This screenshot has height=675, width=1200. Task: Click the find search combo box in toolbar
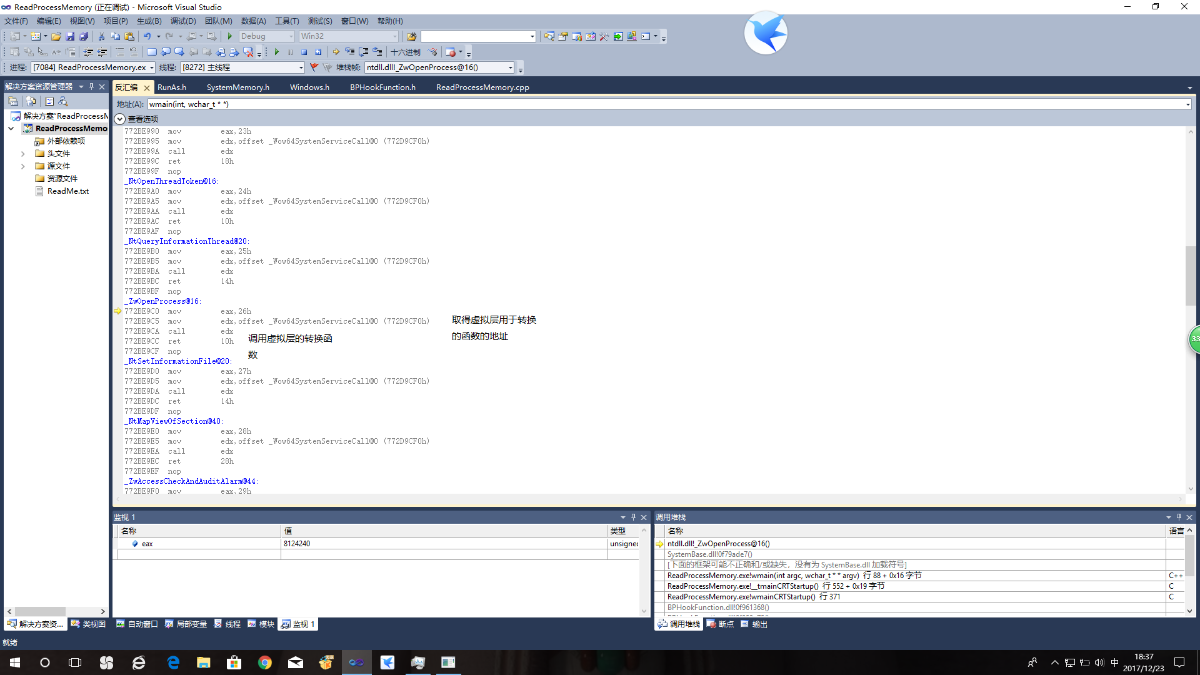point(479,36)
